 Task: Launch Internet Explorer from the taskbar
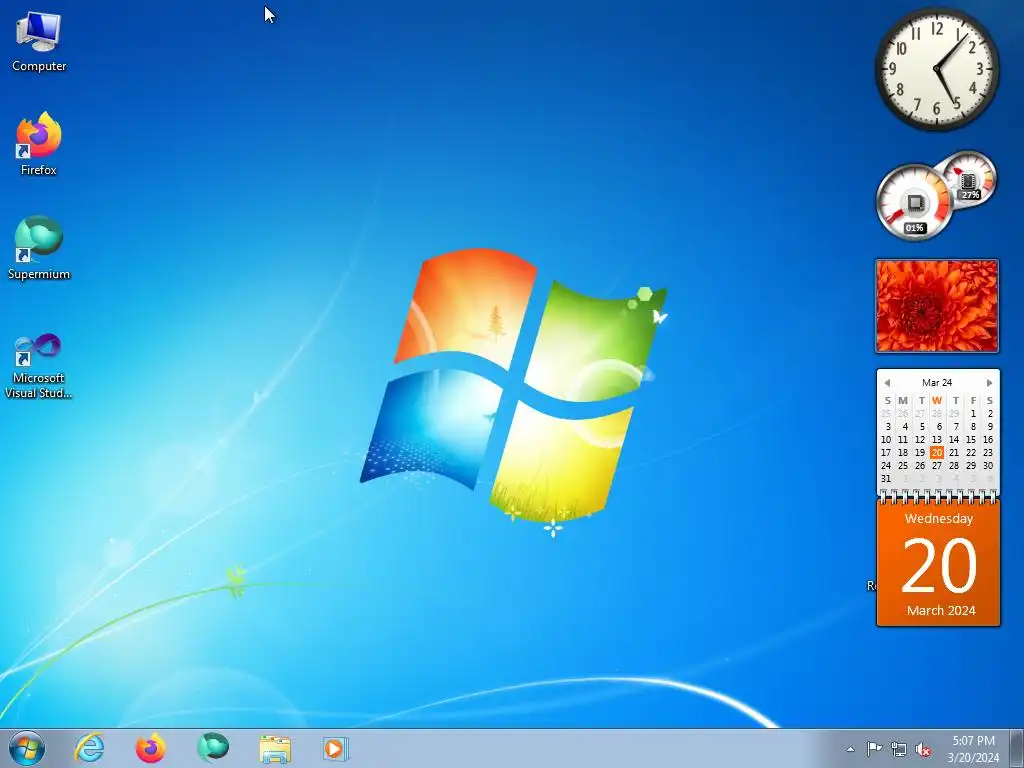[x=89, y=748]
